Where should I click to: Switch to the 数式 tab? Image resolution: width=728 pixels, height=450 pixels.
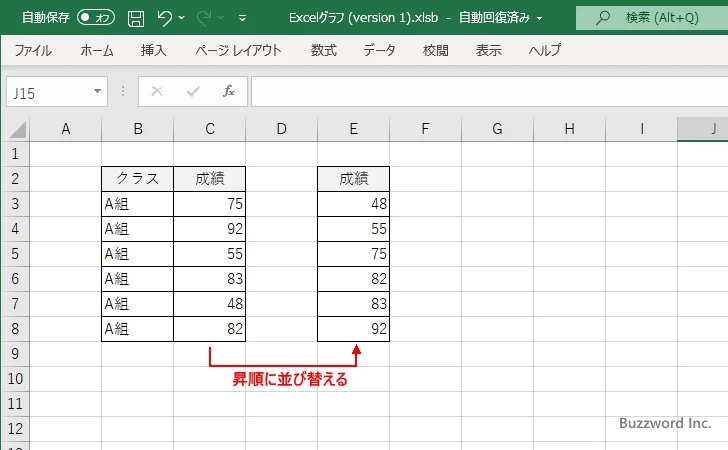[x=324, y=50]
